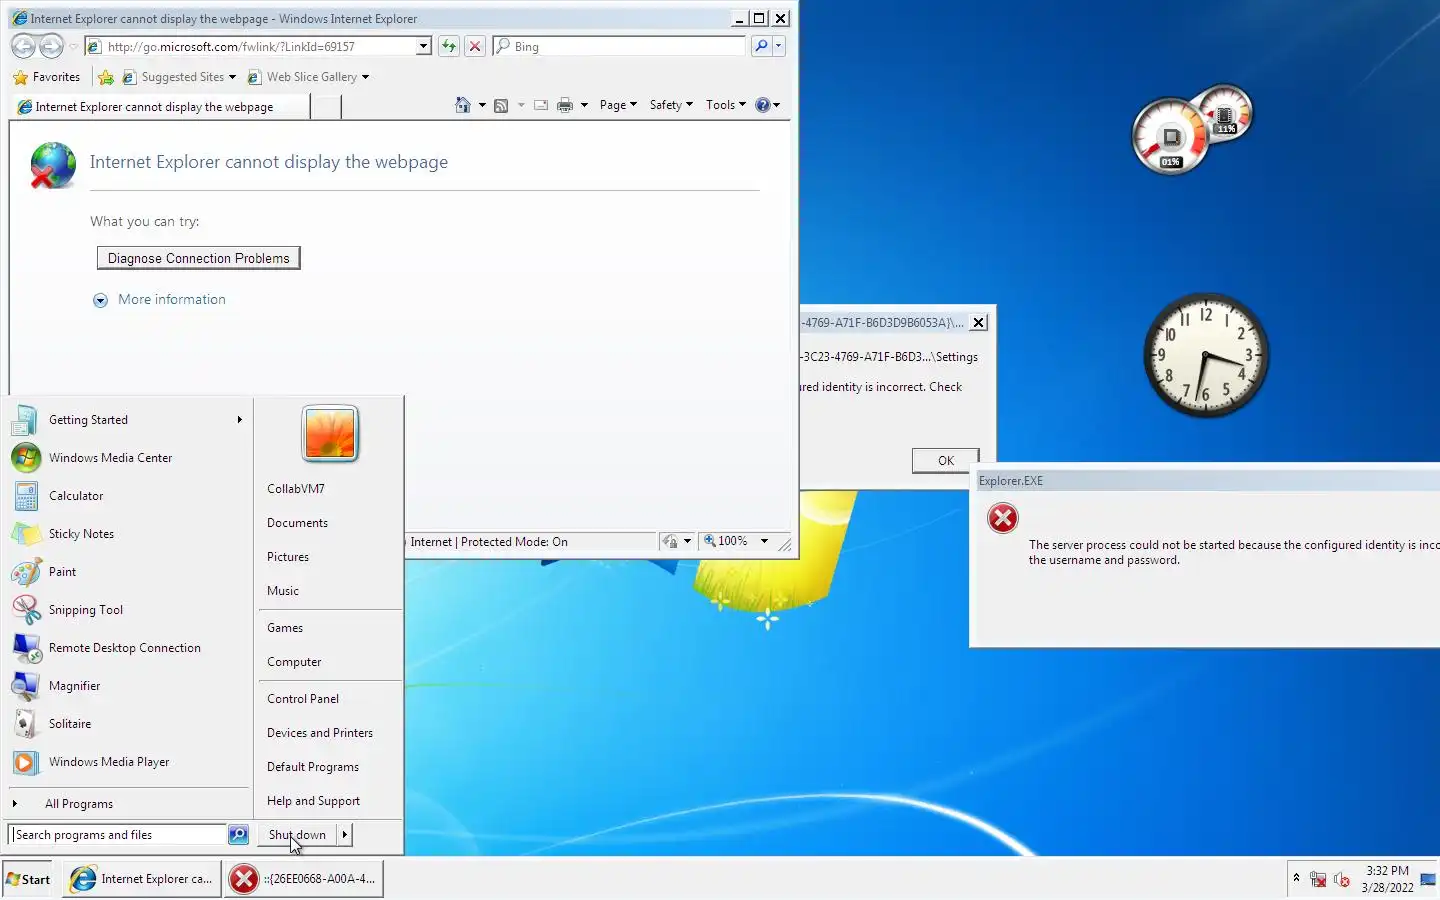Click the URL address bar field
Viewport: 1440px width, 900px height.
point(258,46)
